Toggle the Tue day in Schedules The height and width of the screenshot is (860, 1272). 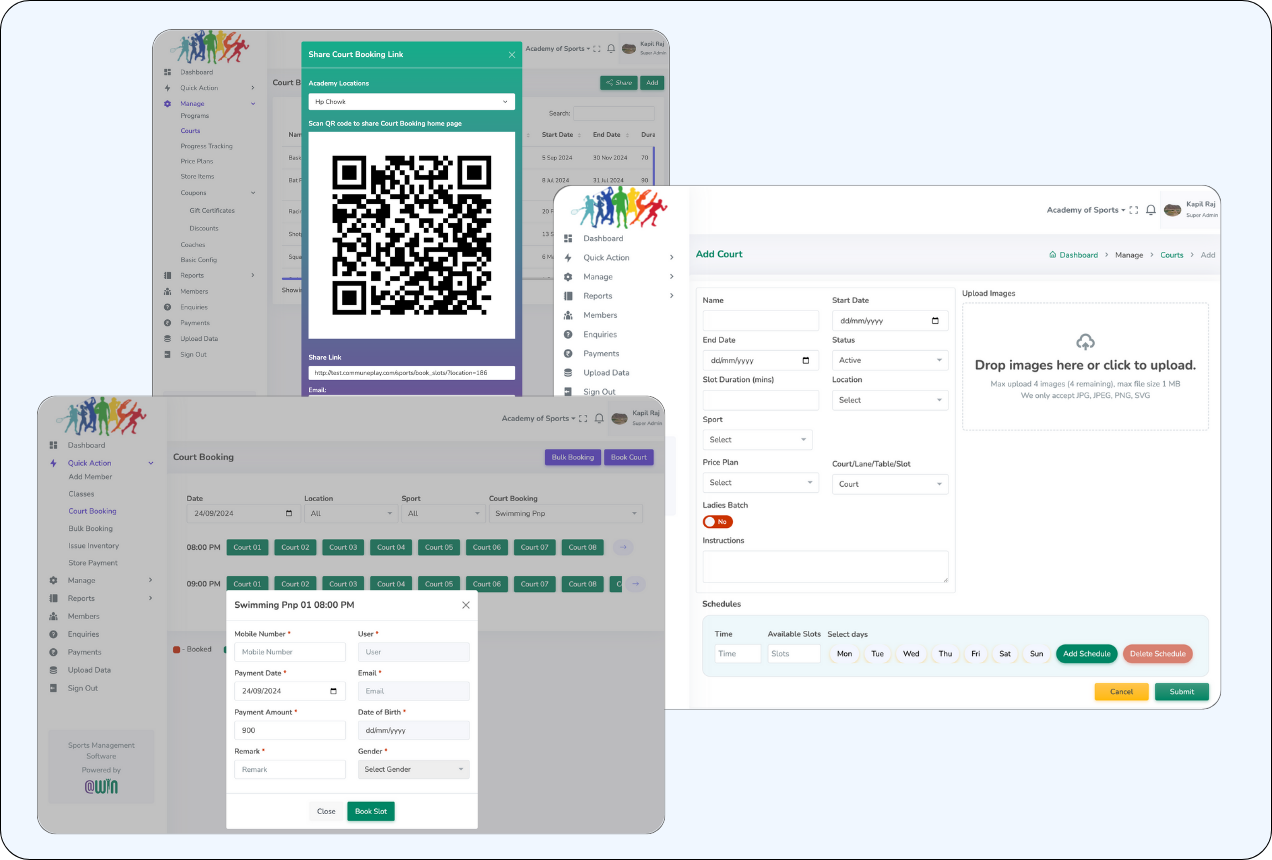click(877, 654)
